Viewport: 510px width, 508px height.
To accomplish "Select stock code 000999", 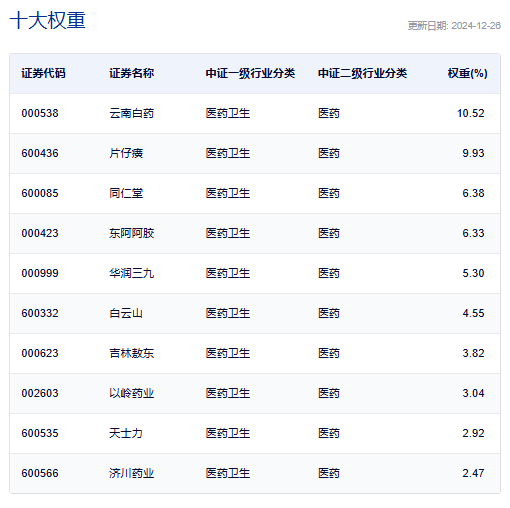I will [x=40, y=273].
